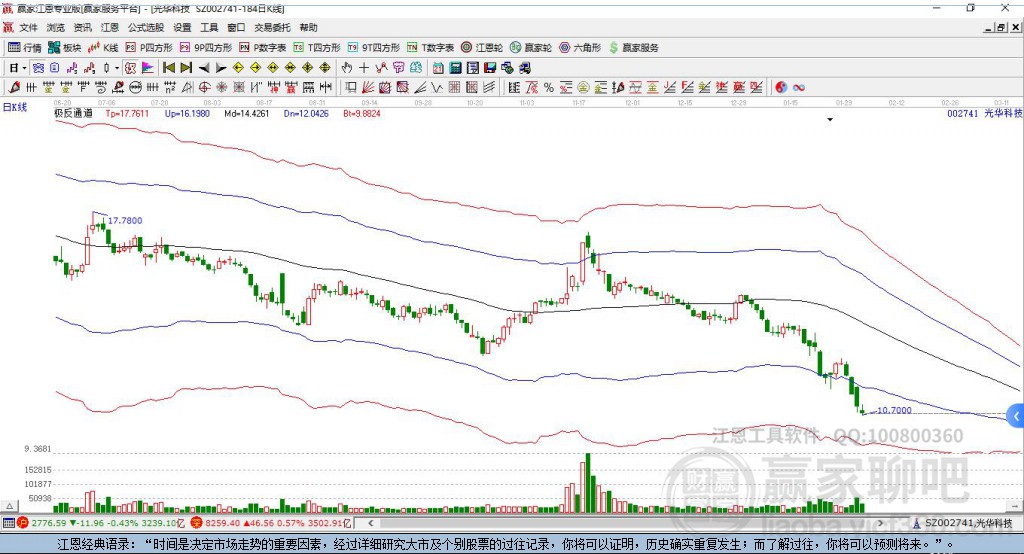Click the magenta flag chart icon

(148, 68)
